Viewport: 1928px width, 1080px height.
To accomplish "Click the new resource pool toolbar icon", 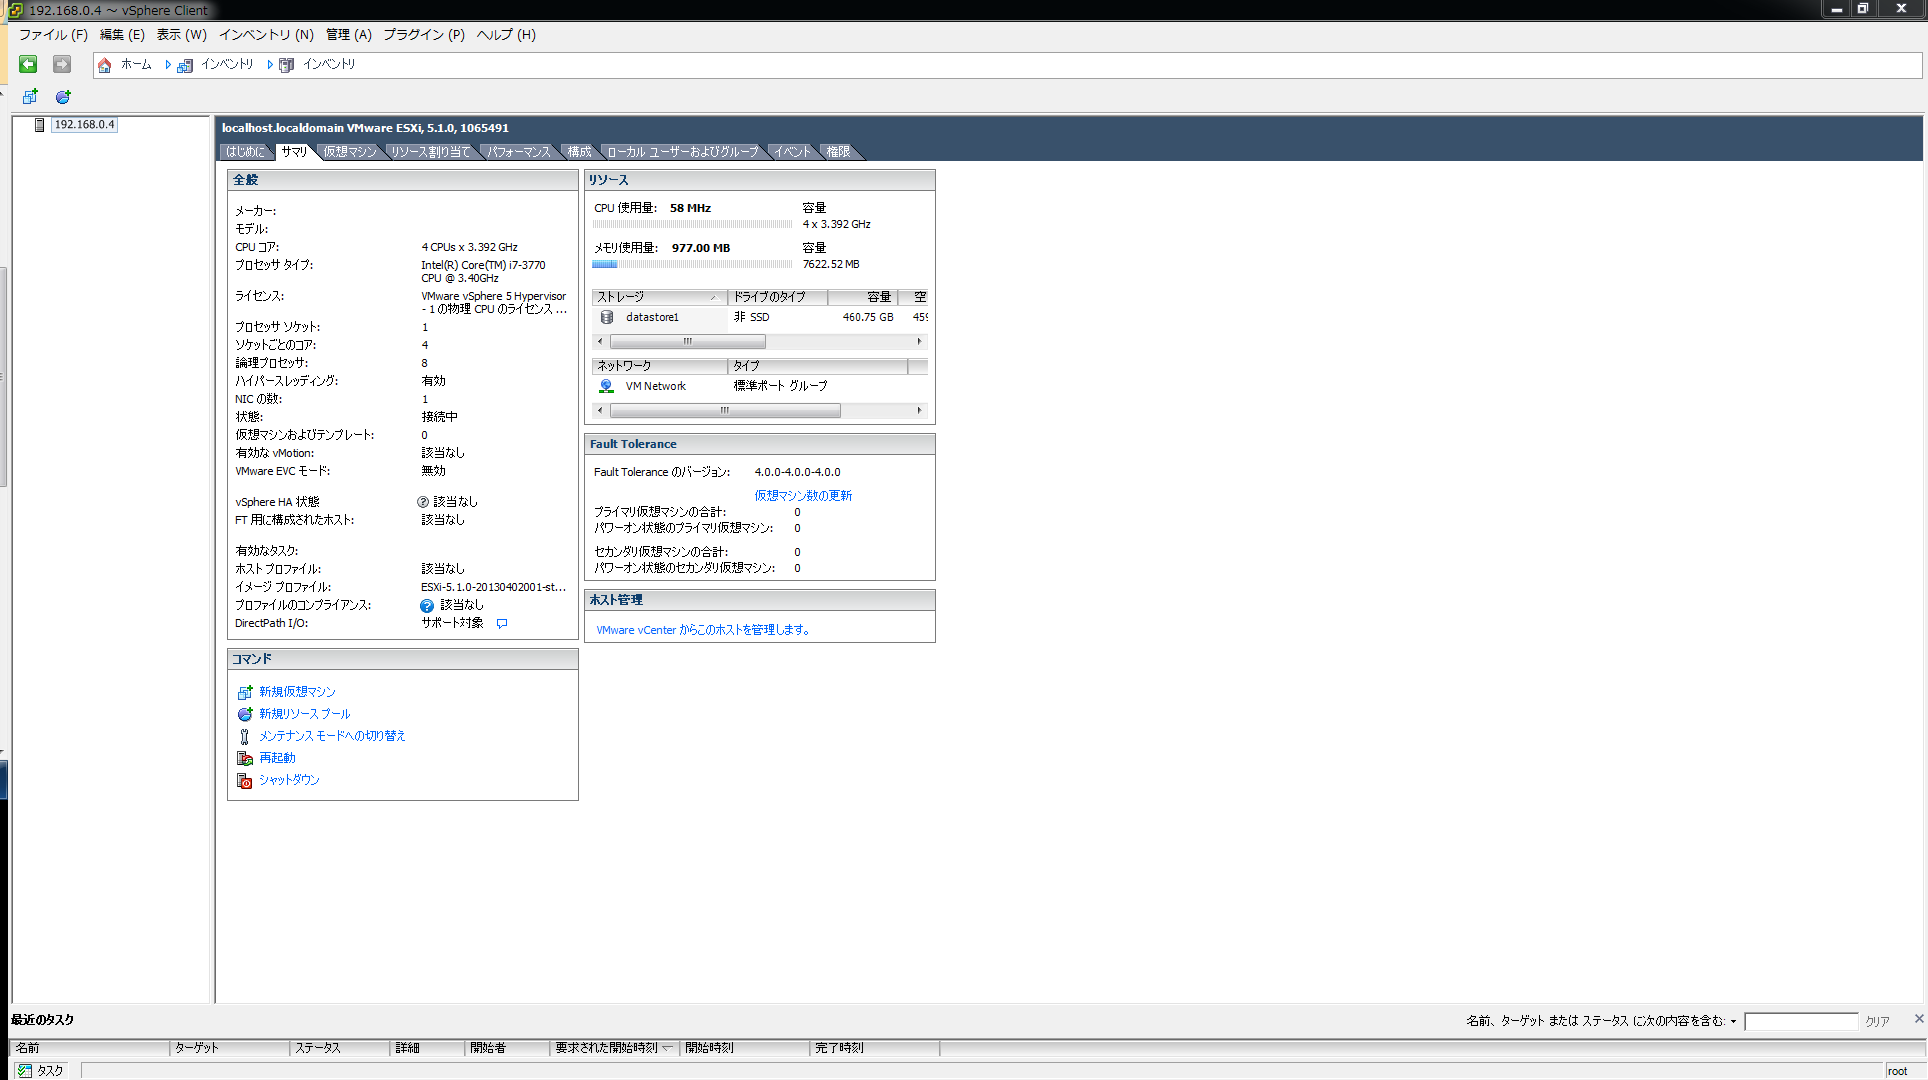I will (63, 97).
